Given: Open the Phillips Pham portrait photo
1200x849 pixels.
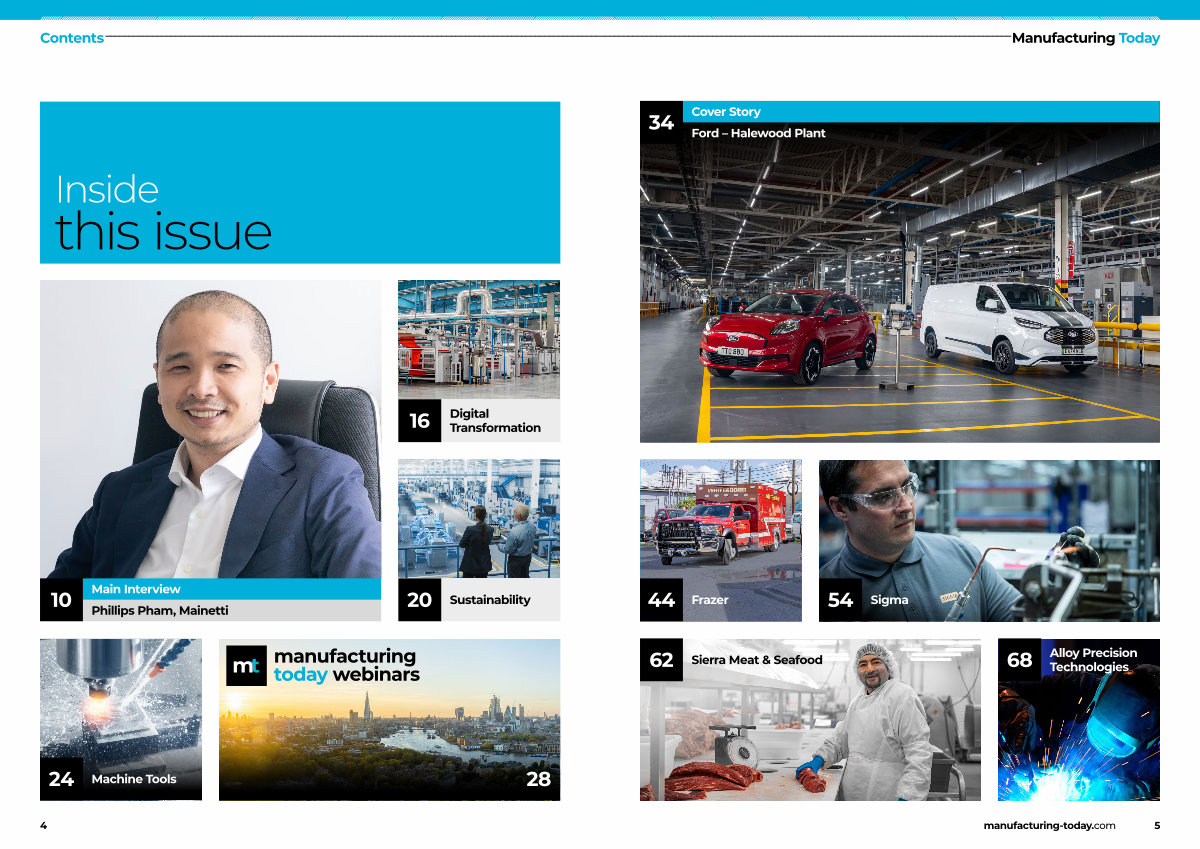Looking at the screenshot, I should (x=210, y=429).
